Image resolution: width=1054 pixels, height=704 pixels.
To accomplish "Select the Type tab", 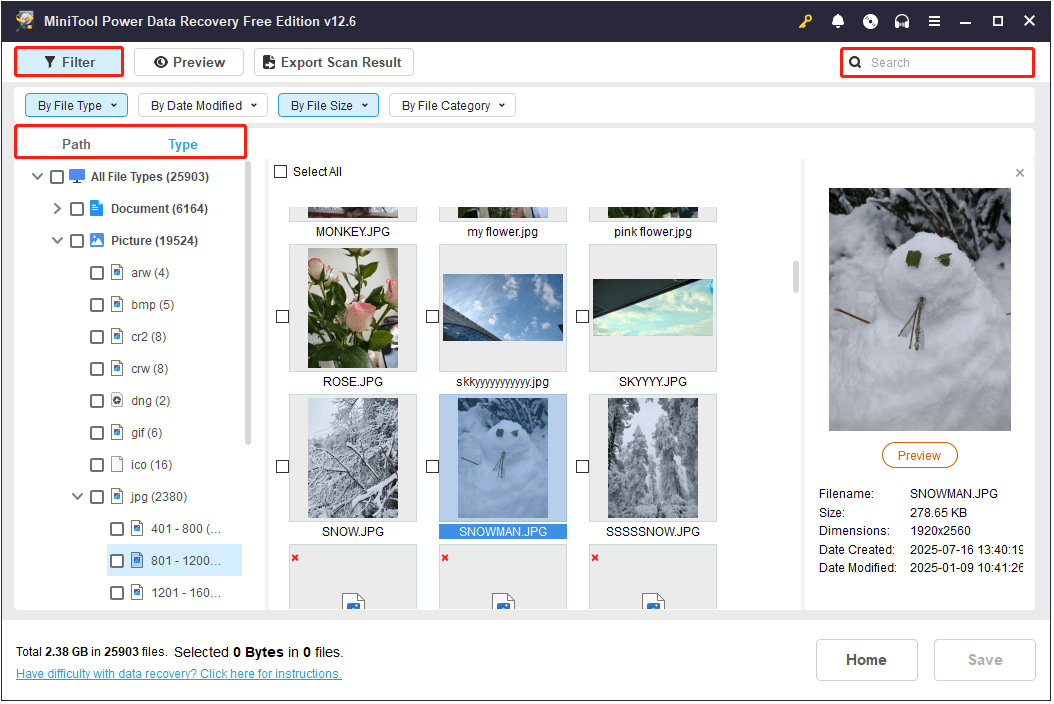I will coord(183,143).
